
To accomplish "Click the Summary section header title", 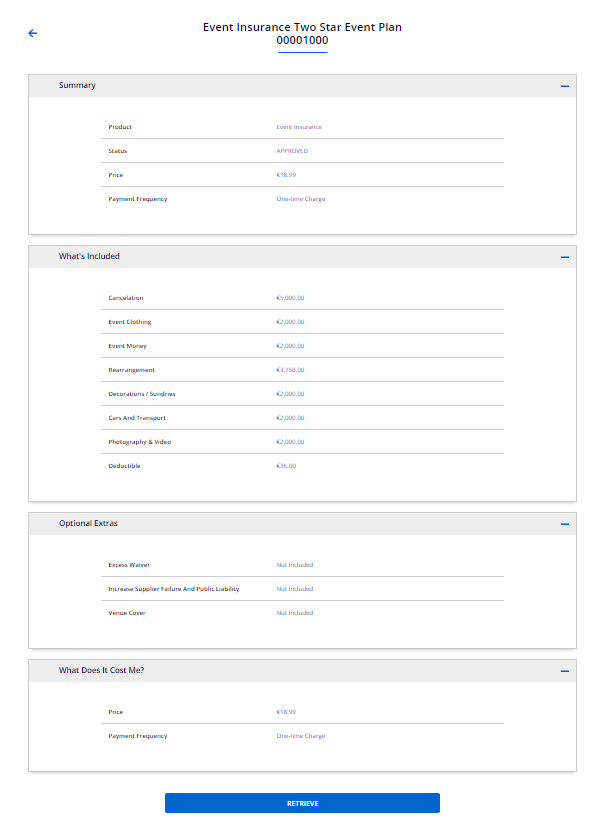I will (77, 86).
